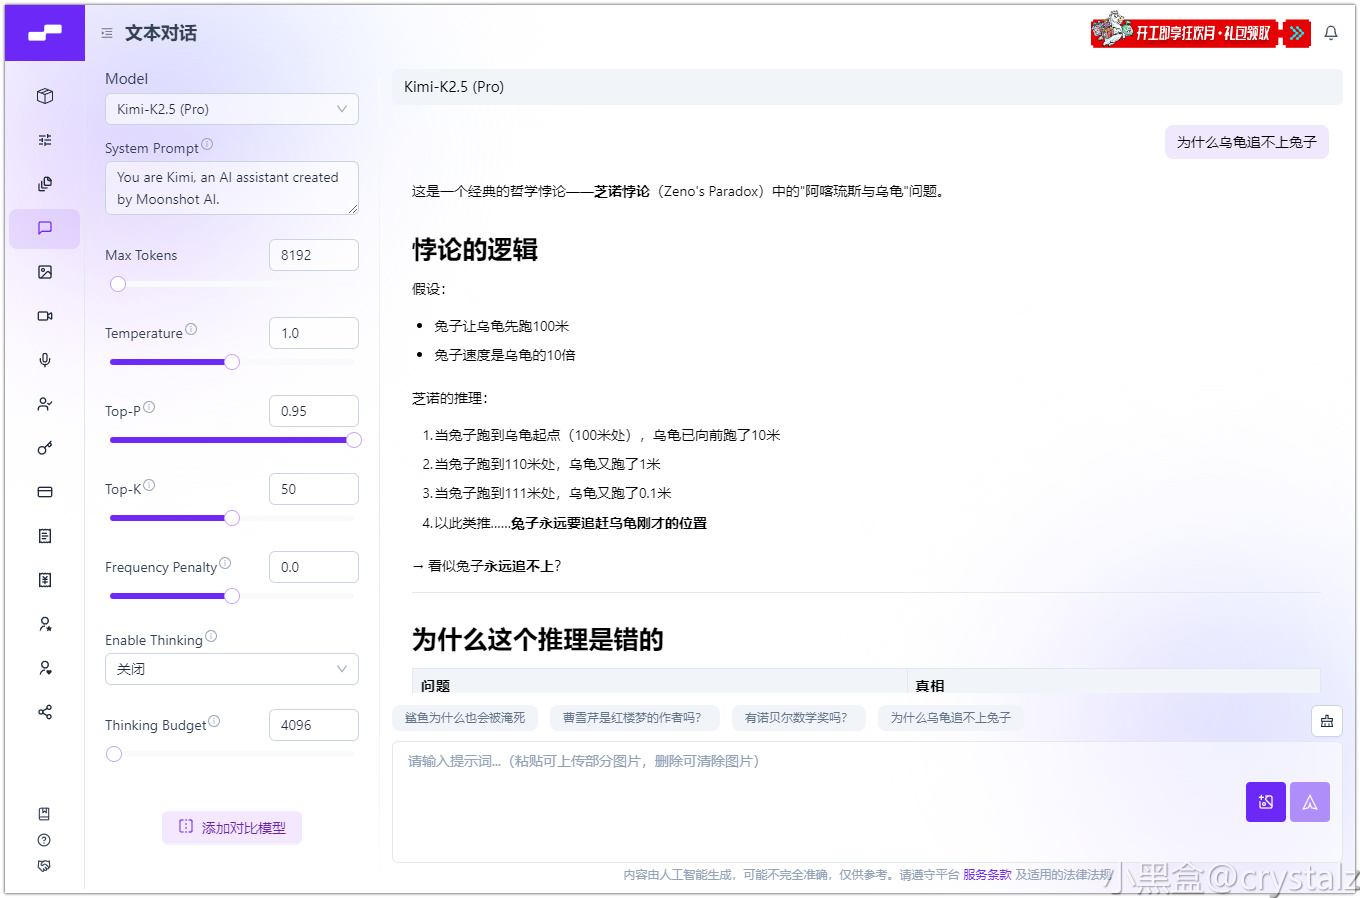Click the Top-P help icon
Screen dimensions: 1360x898
pyautogui.click(x=149, y=407)
